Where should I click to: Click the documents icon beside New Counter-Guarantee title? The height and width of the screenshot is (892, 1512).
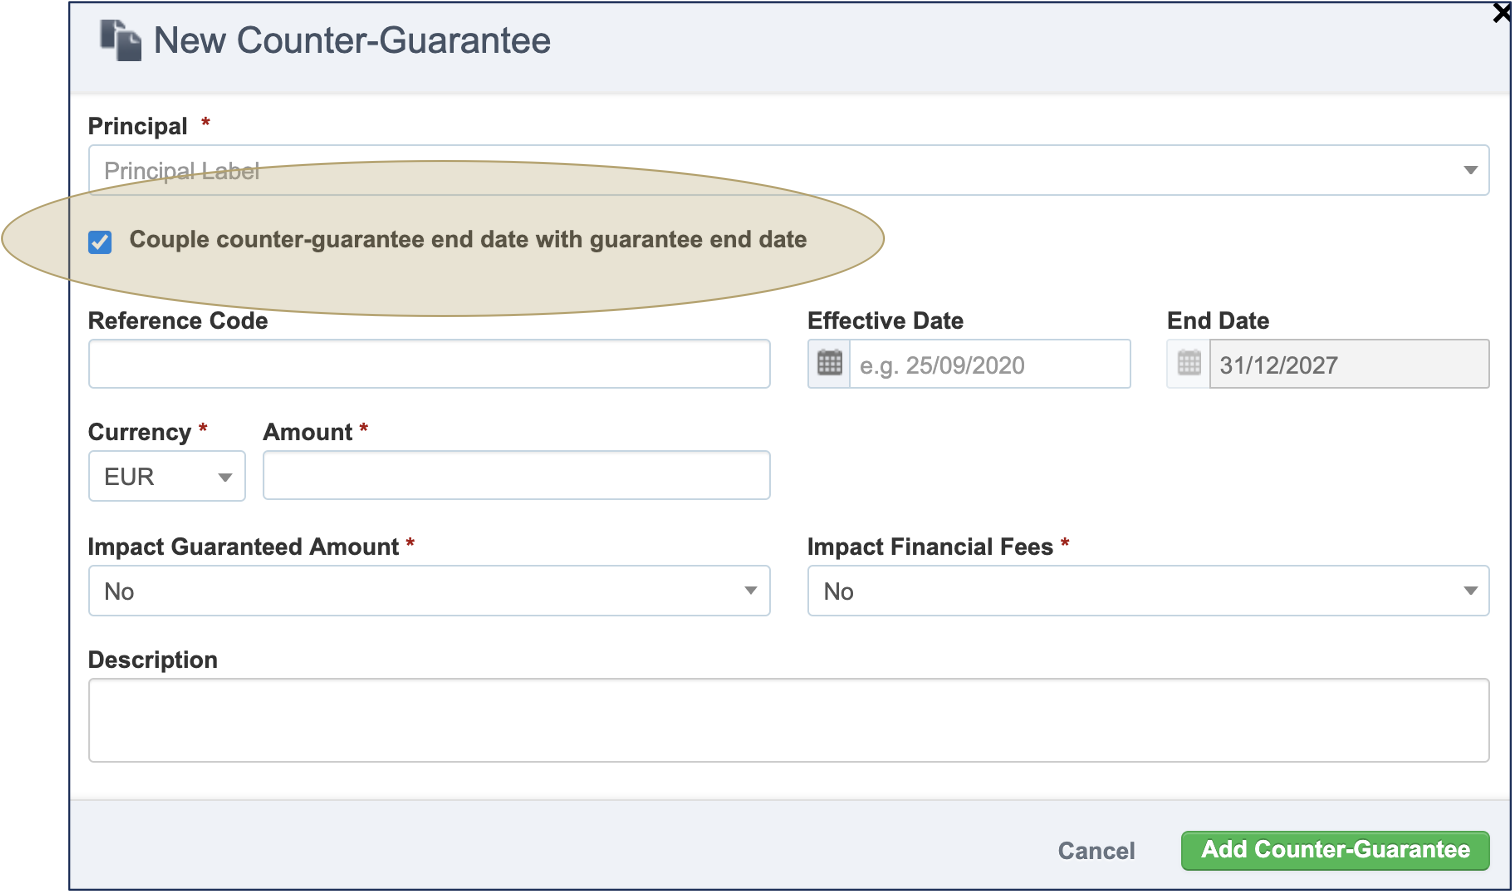[121, 41]
